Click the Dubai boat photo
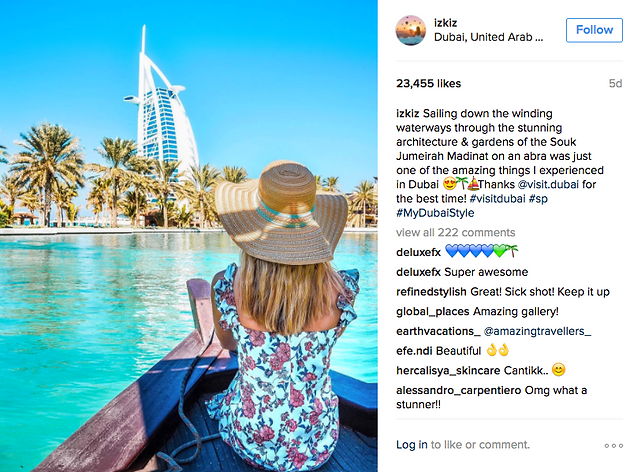Screen dimensions: 630x472 tap(188, 236)
